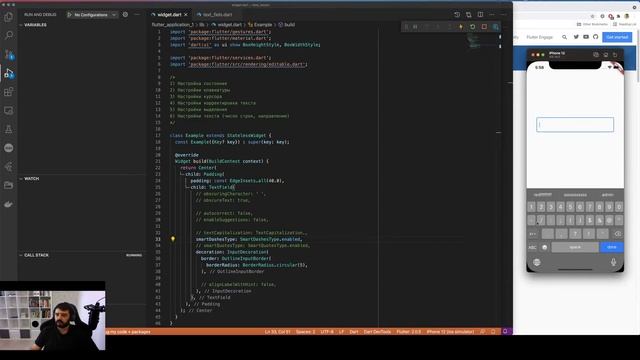Click the GitHub icon on the Flutter site
640x360 pixels.
596,37
